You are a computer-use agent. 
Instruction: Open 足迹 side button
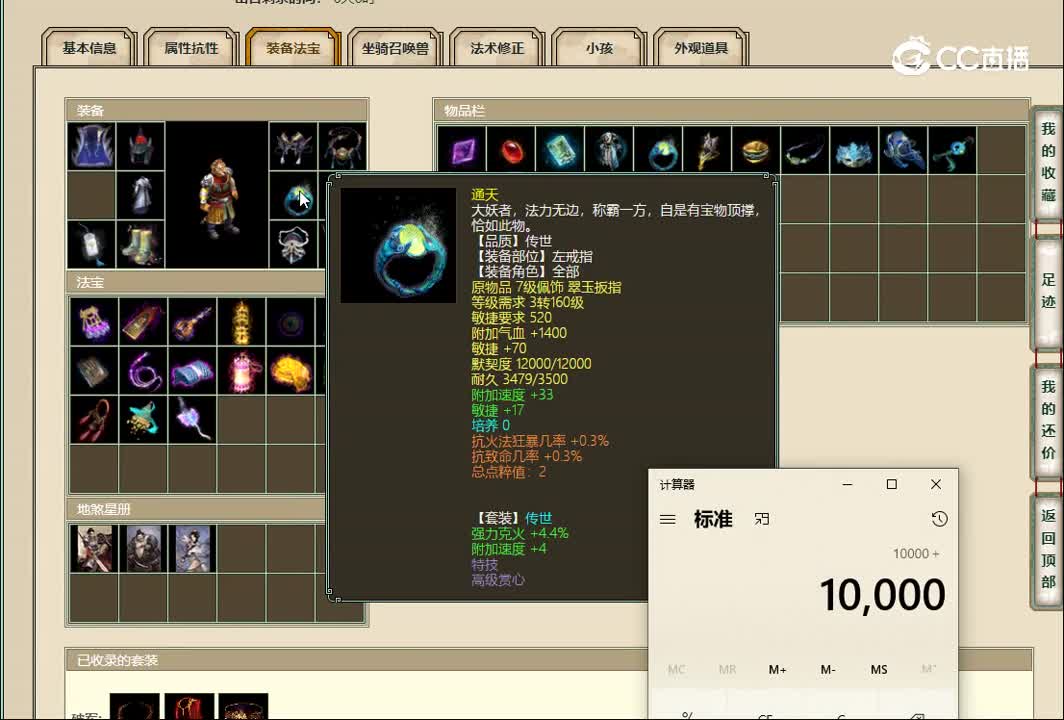pyautogui.click(x=1048, y=292)
